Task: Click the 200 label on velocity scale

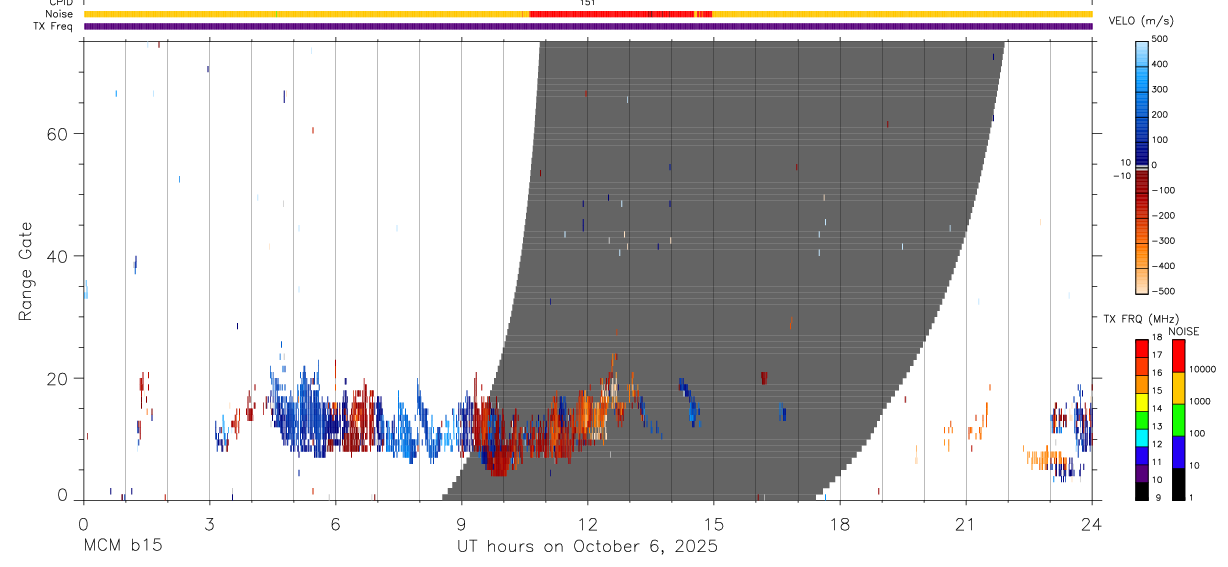Action: [x=1160, y=114]
